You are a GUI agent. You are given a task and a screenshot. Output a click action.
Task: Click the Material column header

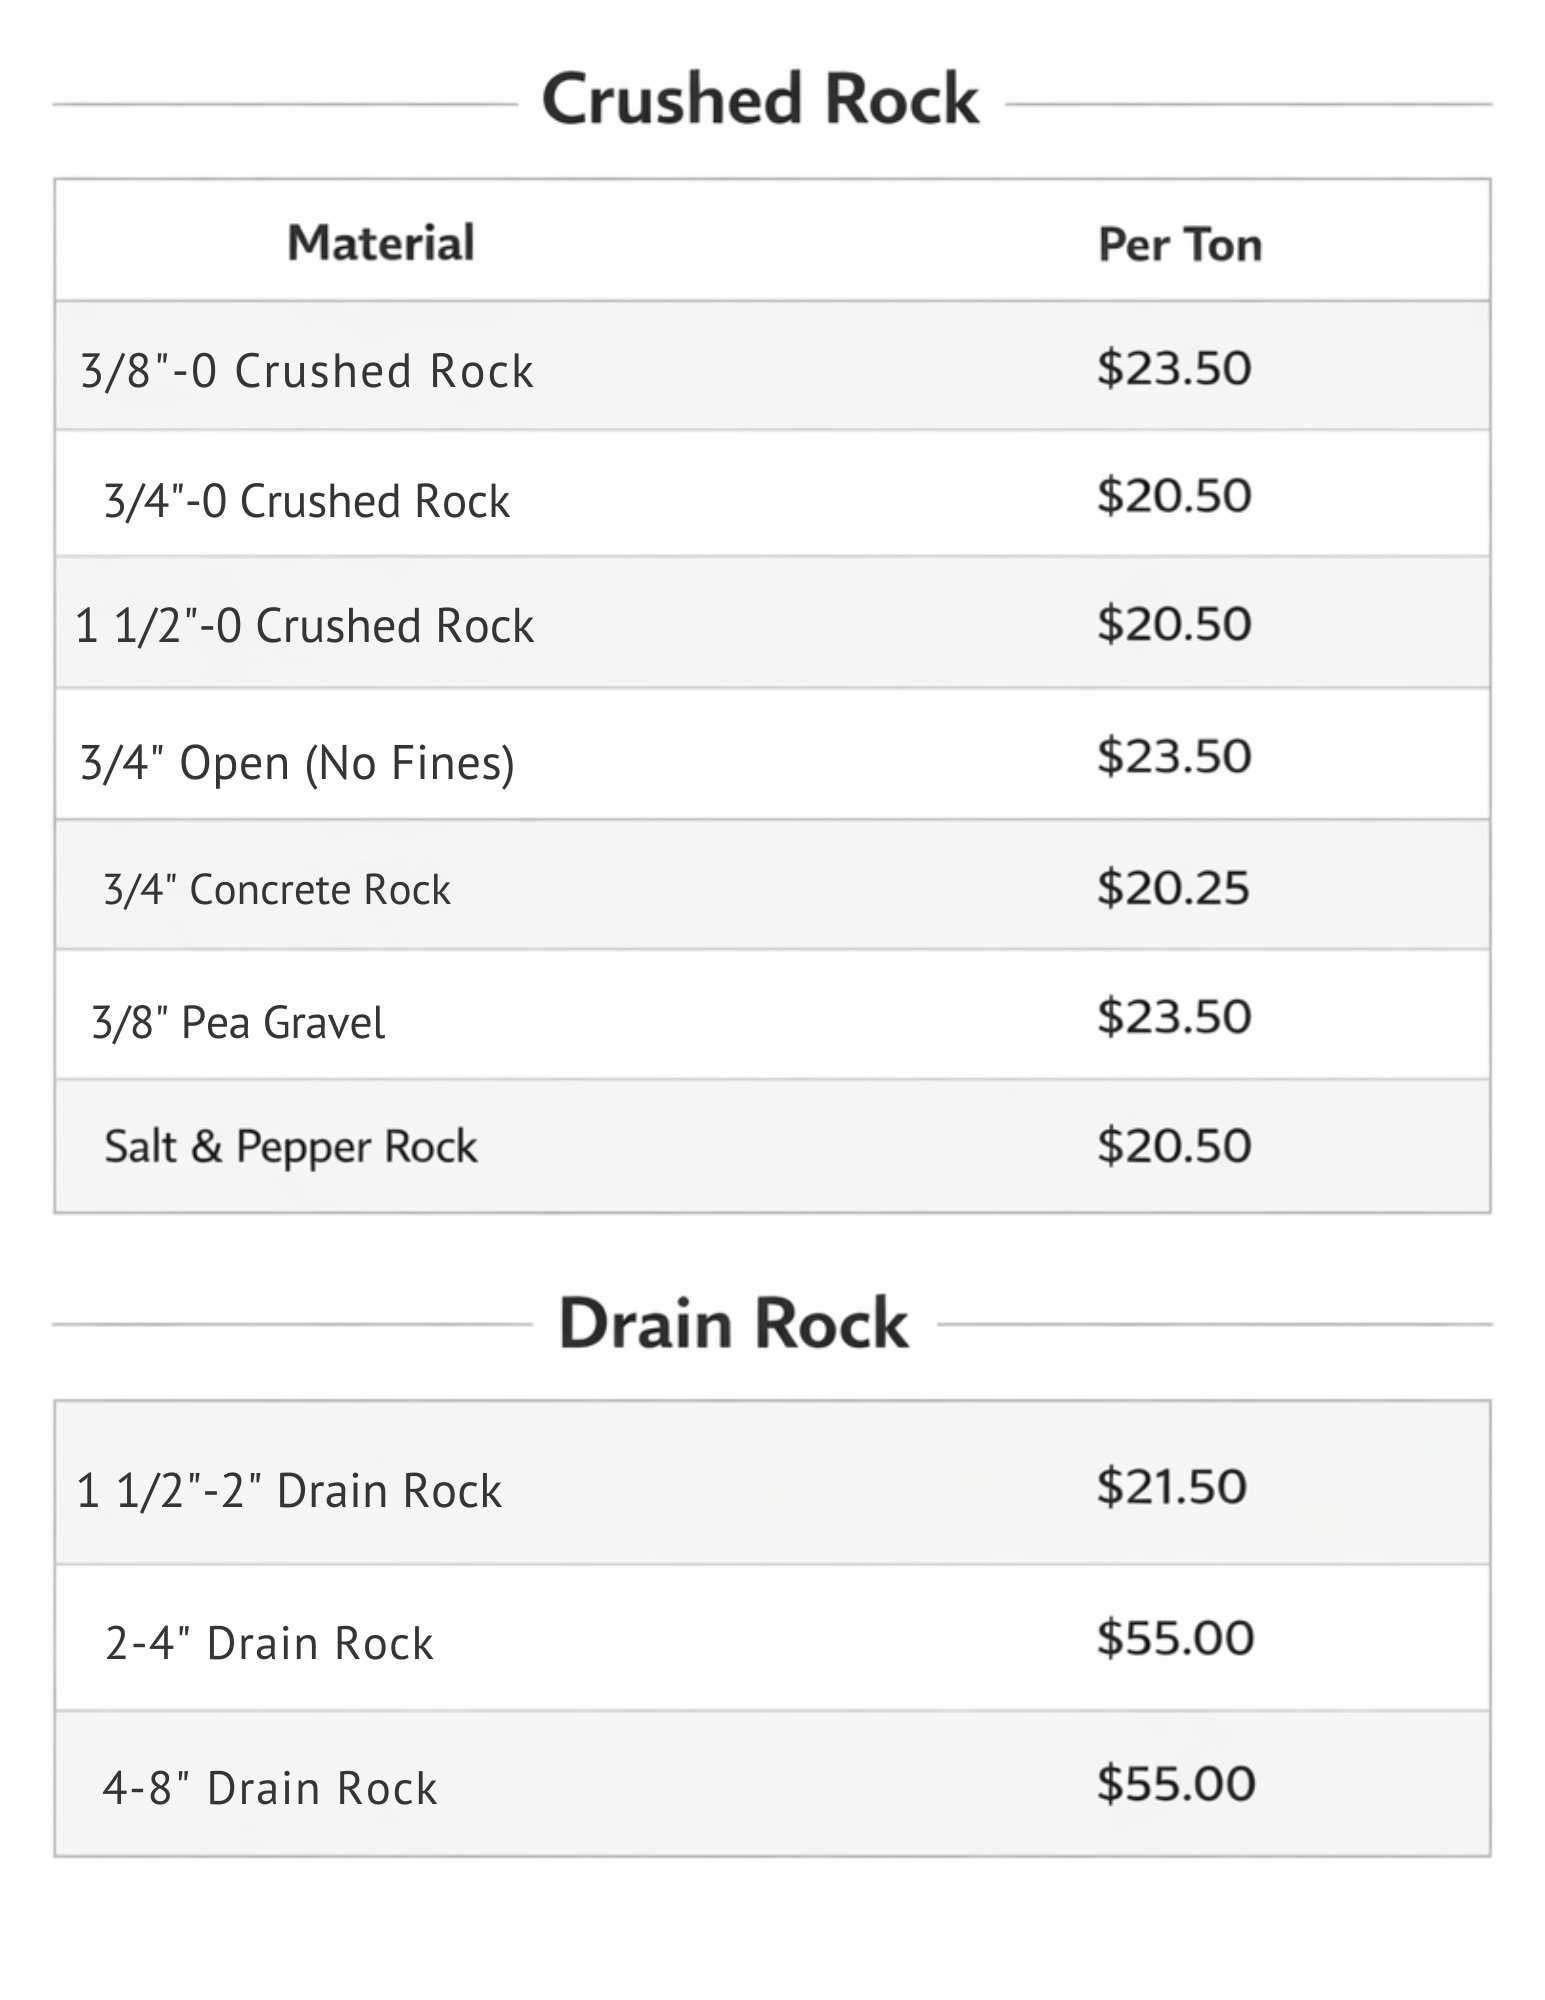[x=381, y=243]
